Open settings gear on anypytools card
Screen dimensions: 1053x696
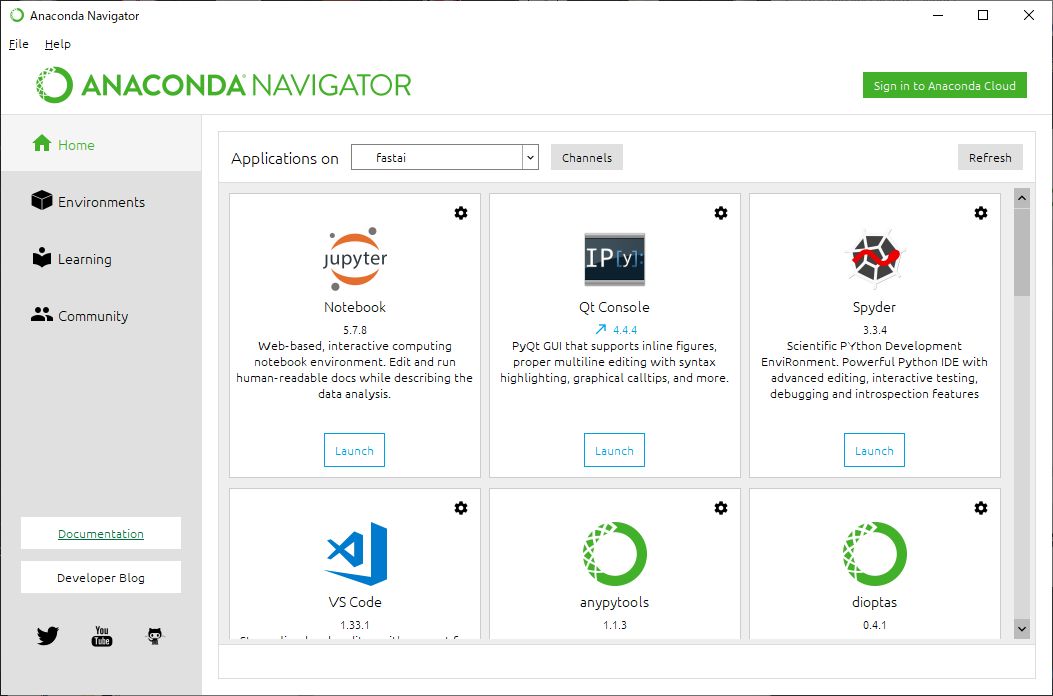pyautogui.click(x=721, y=508)
